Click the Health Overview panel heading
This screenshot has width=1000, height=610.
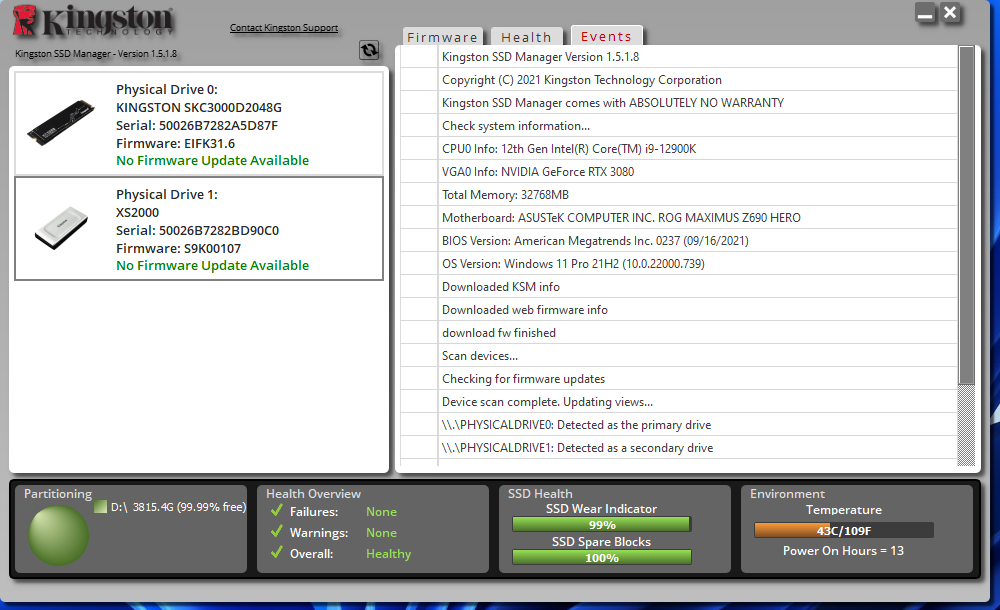(x=313, y=494)
